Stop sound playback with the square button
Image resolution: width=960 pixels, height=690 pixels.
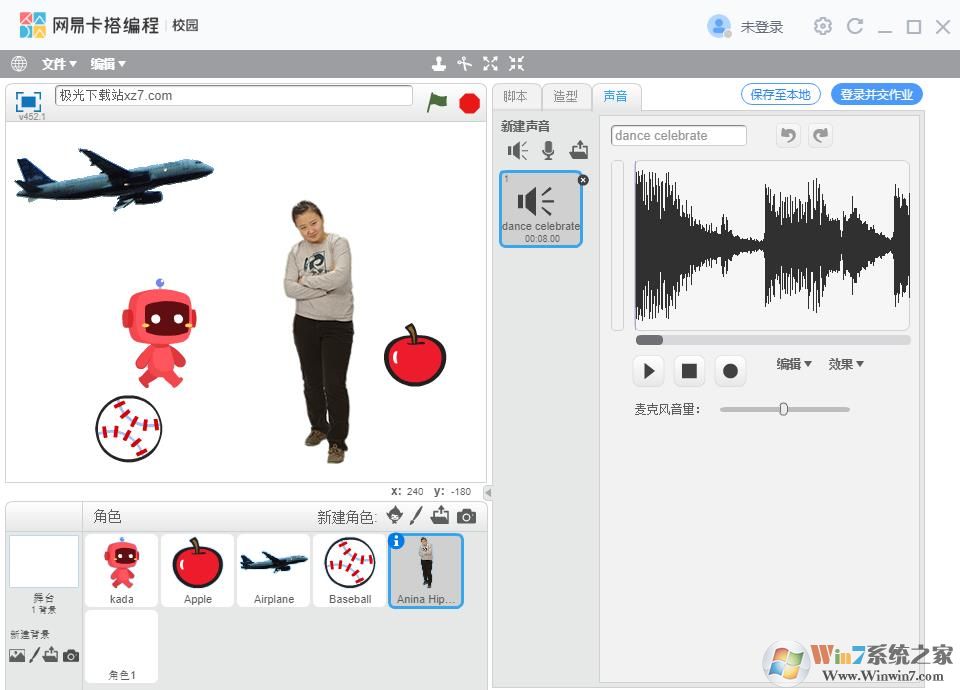click(x=689, y=370)
